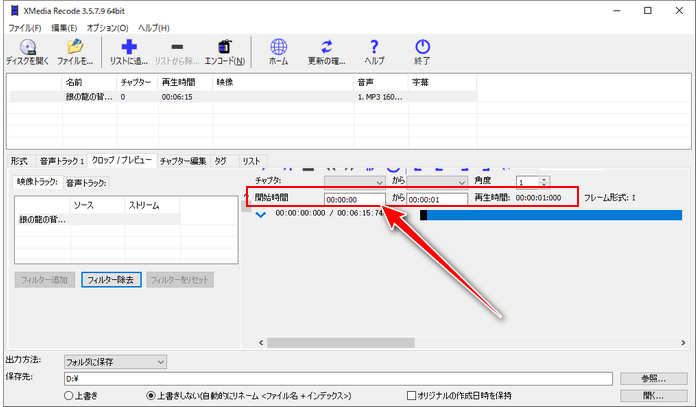The height and width of the screenshot is (407, 700).
Task: Select the 音声トラック sub-tab
Action: [x=86, y=183]
